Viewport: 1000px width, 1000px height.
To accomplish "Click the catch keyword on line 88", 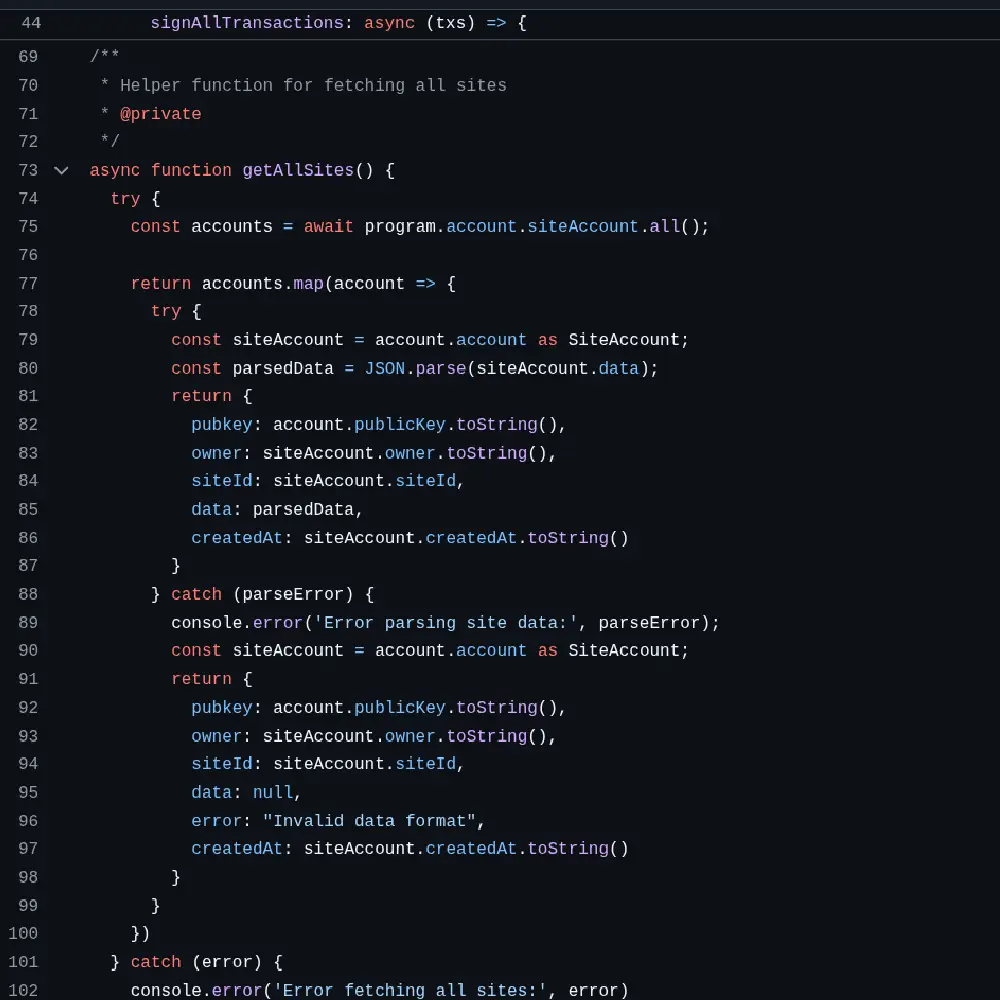I will pos(196,594).
